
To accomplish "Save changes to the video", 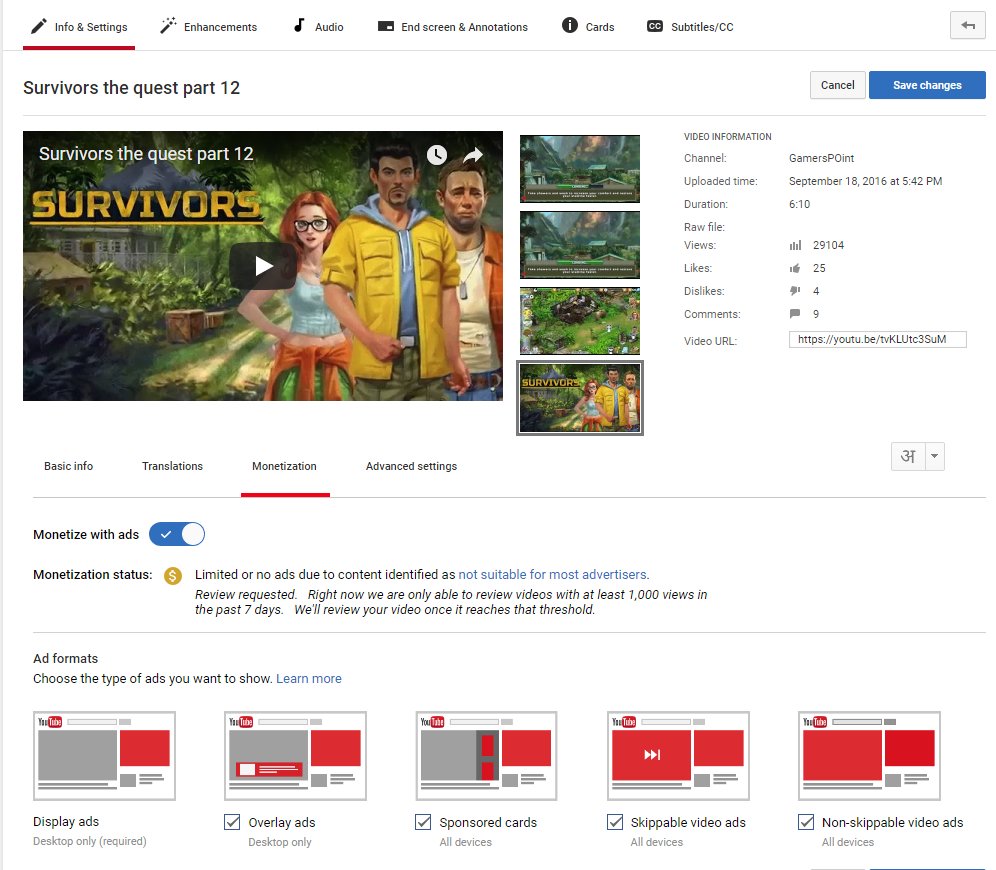I will pyautogui.click(x=927, y=85).
